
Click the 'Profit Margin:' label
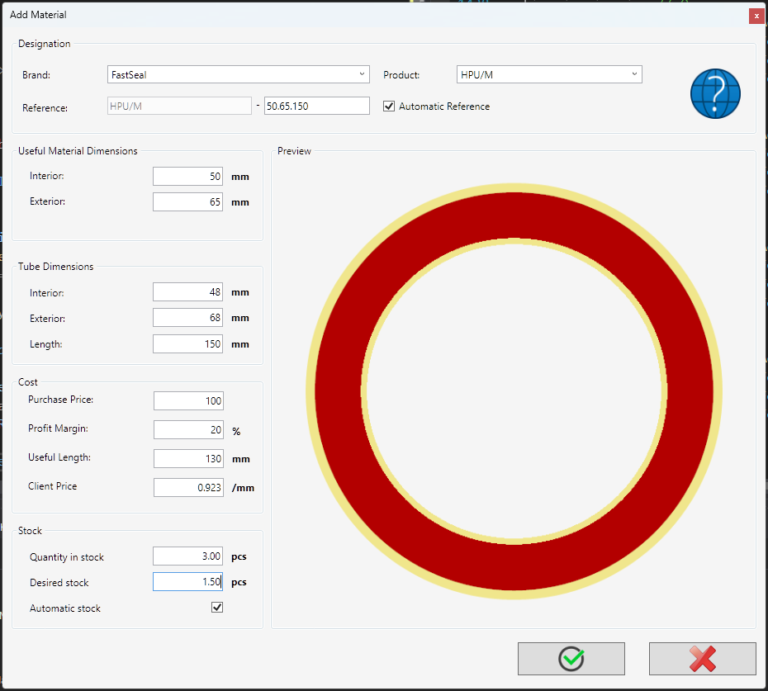point(58,429)
